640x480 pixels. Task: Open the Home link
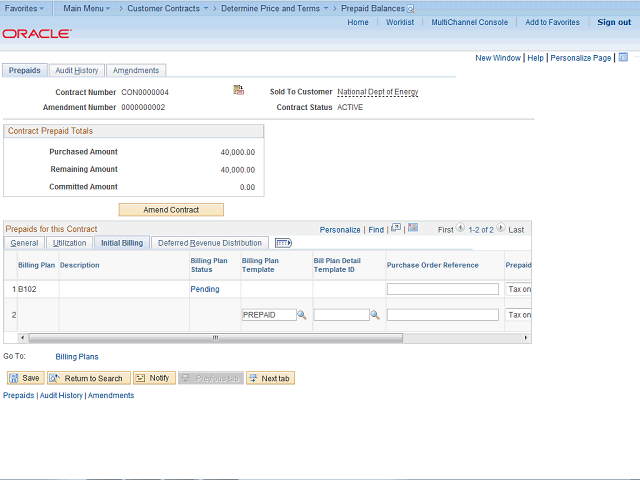click(358, 22)
